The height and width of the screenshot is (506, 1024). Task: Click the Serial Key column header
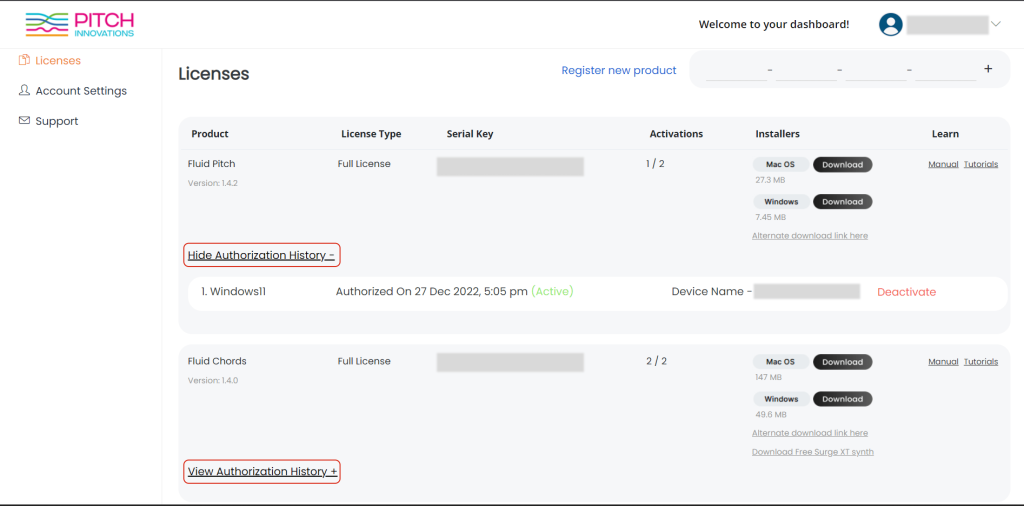pyautogui.click(x=470, y=134)
